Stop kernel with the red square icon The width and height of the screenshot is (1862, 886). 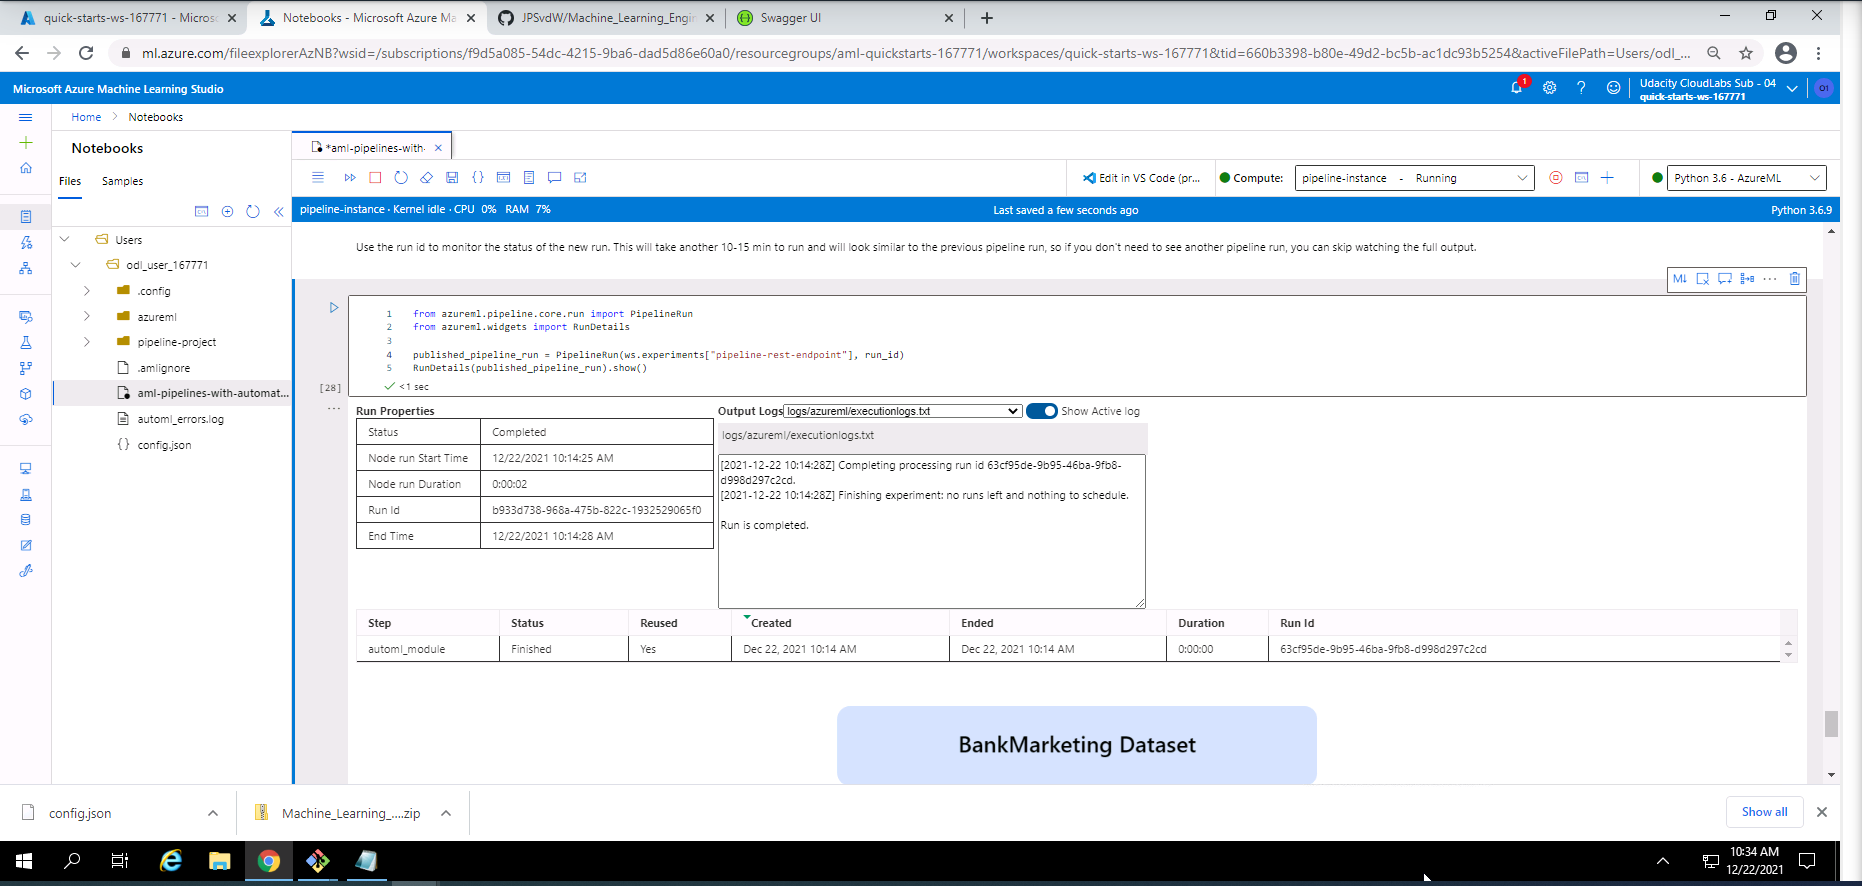[x=375, y=178]
